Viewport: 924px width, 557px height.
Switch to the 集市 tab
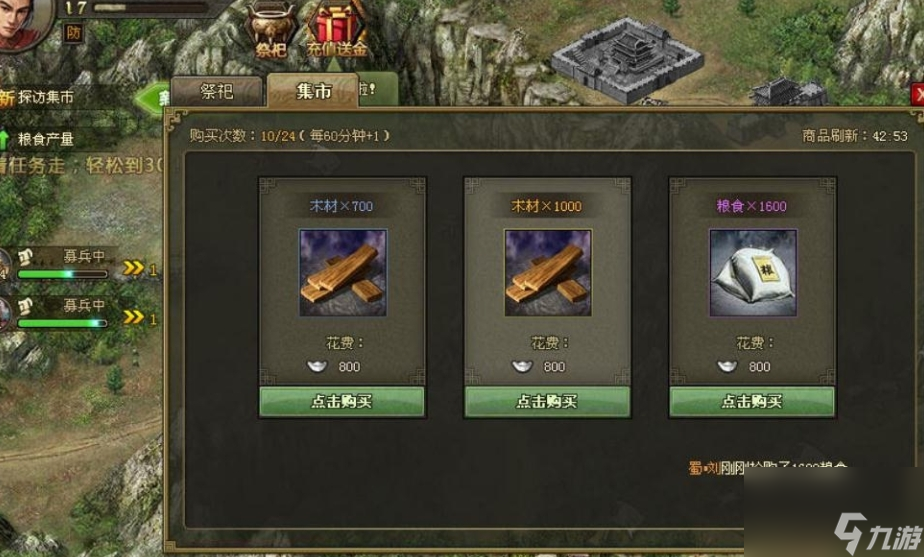coord(313,91)
